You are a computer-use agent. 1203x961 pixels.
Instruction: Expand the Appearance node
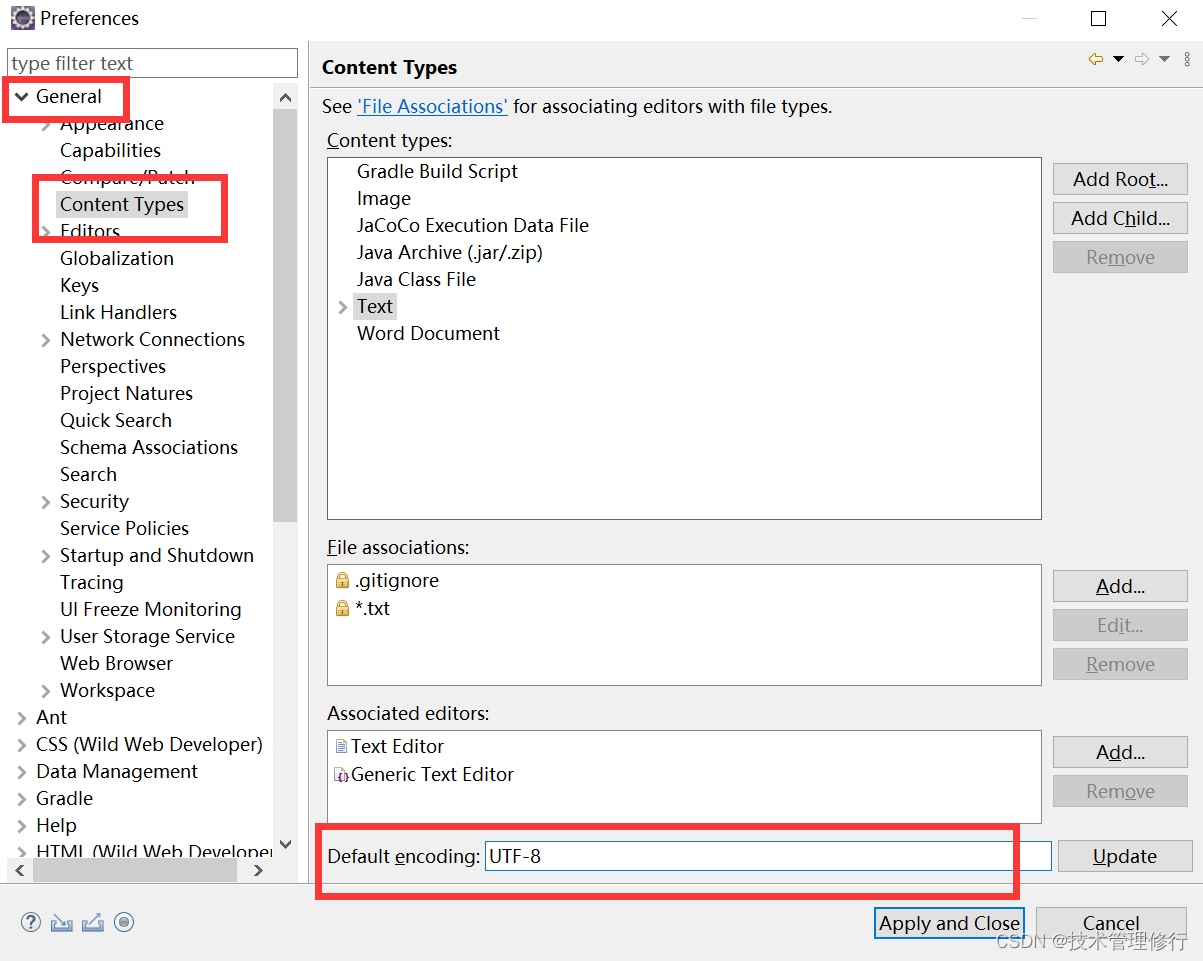(46, 124)
